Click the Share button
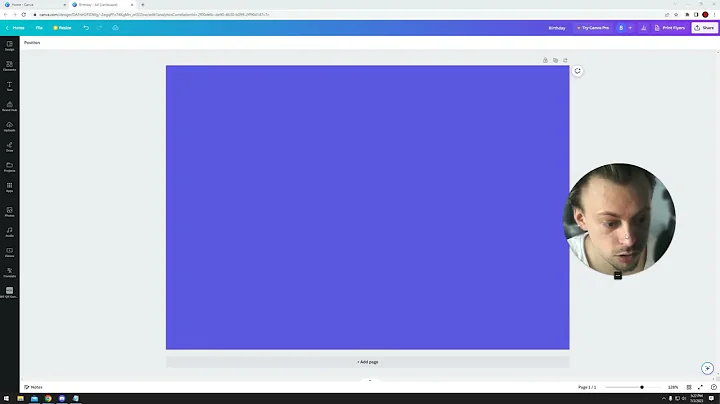Screen dimensions: 720x404 (x=704, y=28)
